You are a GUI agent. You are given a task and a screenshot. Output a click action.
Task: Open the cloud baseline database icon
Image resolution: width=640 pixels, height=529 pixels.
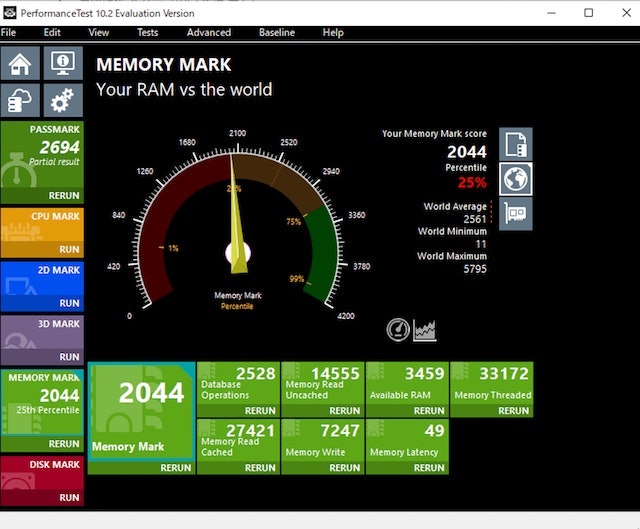click(20, 100)
